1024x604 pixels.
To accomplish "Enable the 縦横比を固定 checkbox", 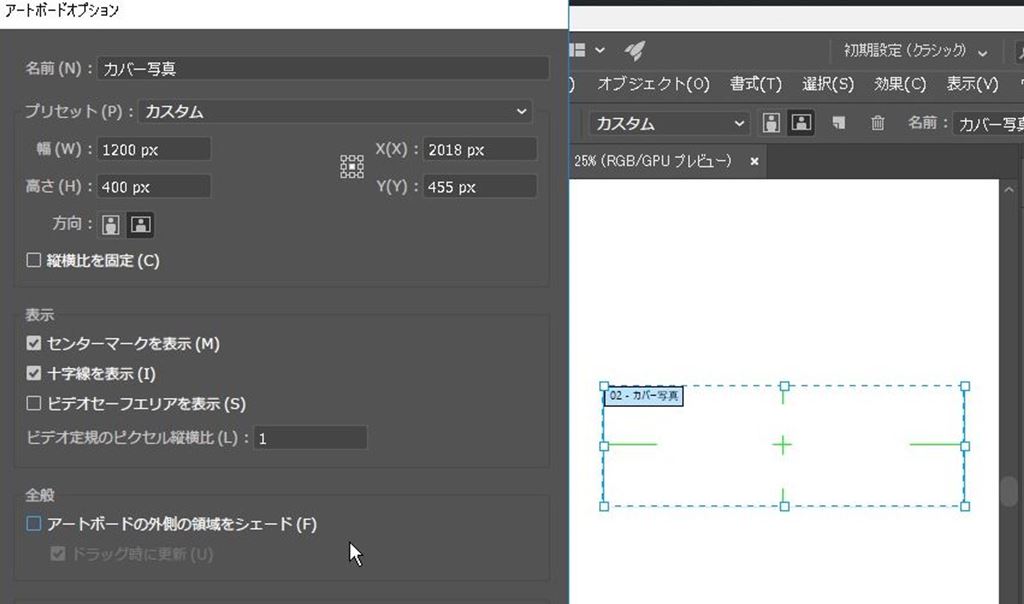I will pos(34,261).
